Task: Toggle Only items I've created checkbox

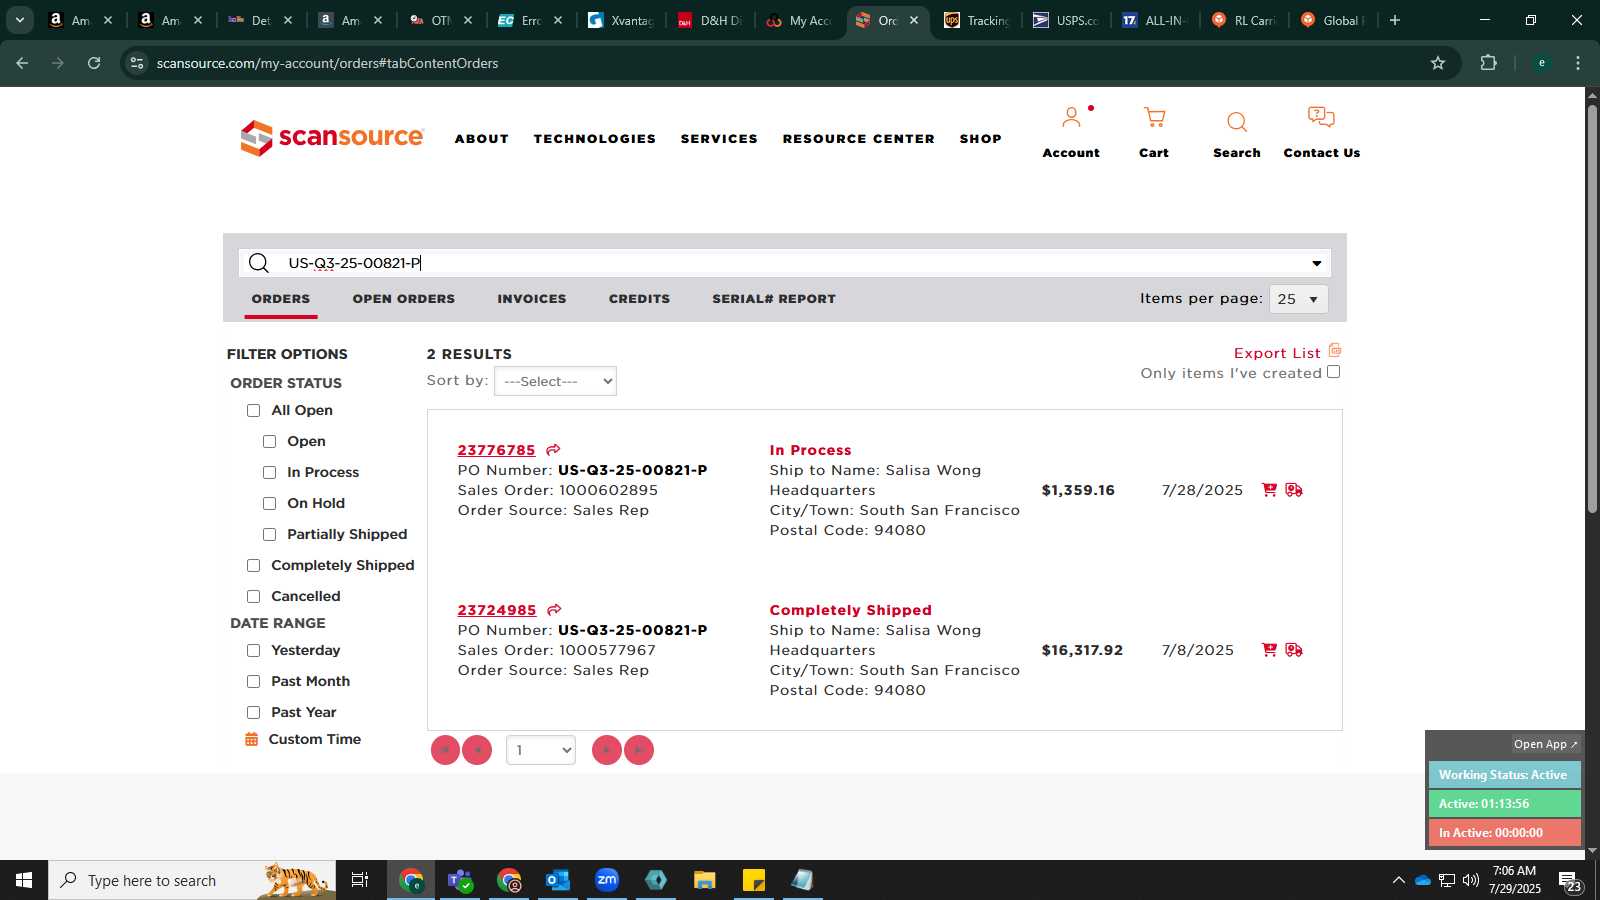Action: 1333,372
